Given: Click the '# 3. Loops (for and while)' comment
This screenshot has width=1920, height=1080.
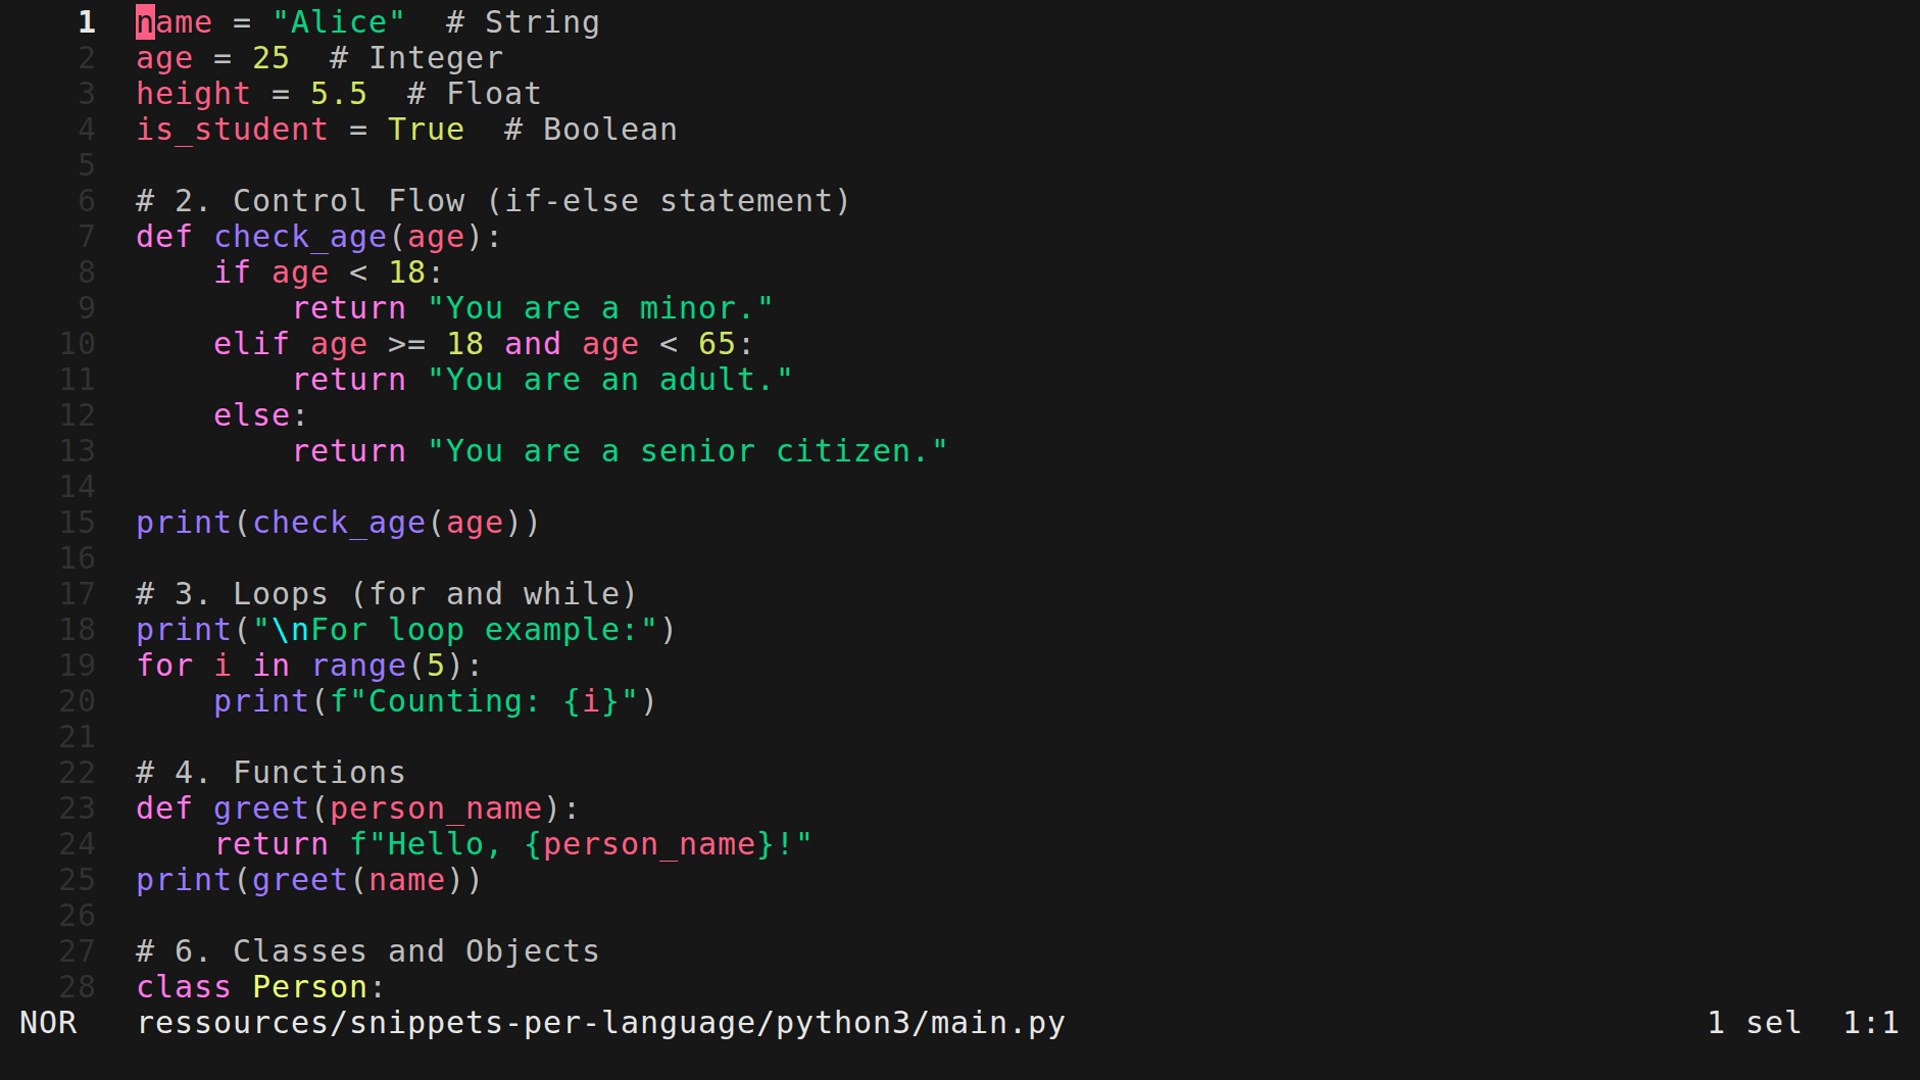Looking at the screenshot, I should coord(387,594).
